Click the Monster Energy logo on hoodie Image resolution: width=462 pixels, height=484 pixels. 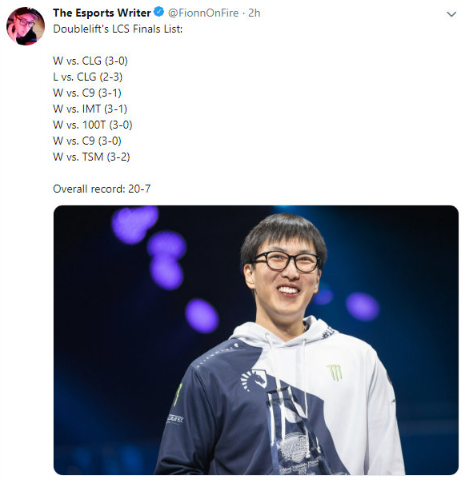tap(335, 372)
